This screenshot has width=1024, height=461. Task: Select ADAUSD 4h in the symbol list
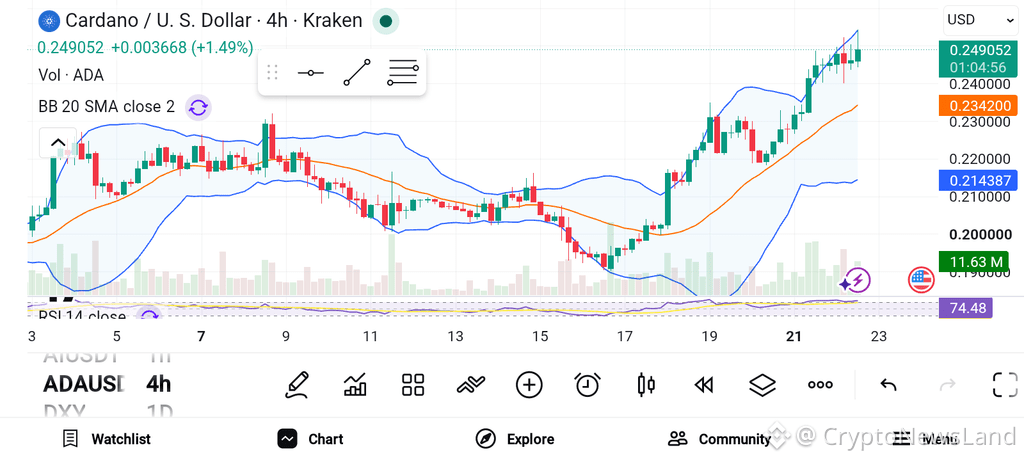click(108, 384)
